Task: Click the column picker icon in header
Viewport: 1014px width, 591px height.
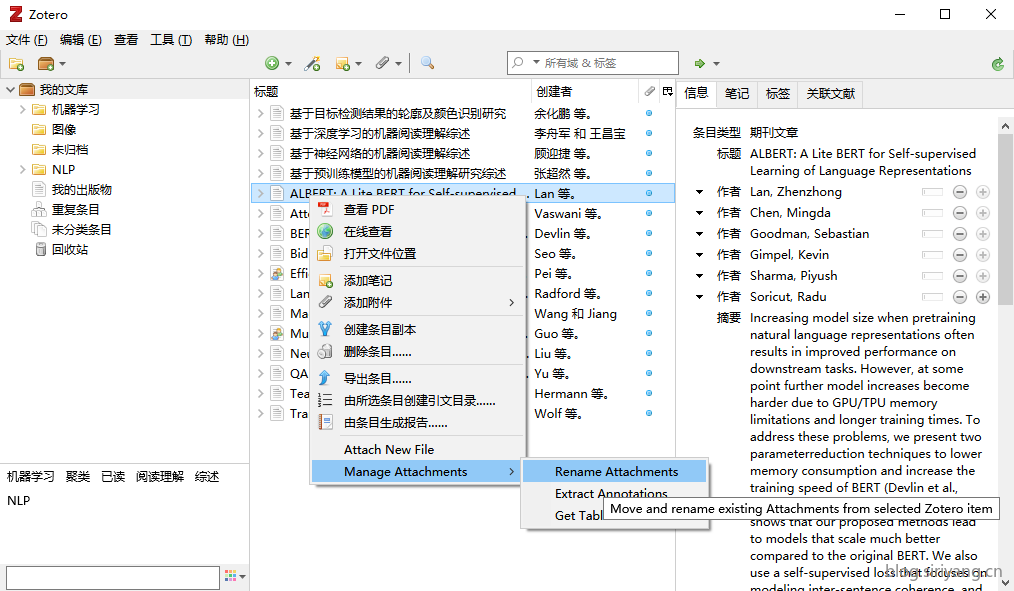Action: 667,91
